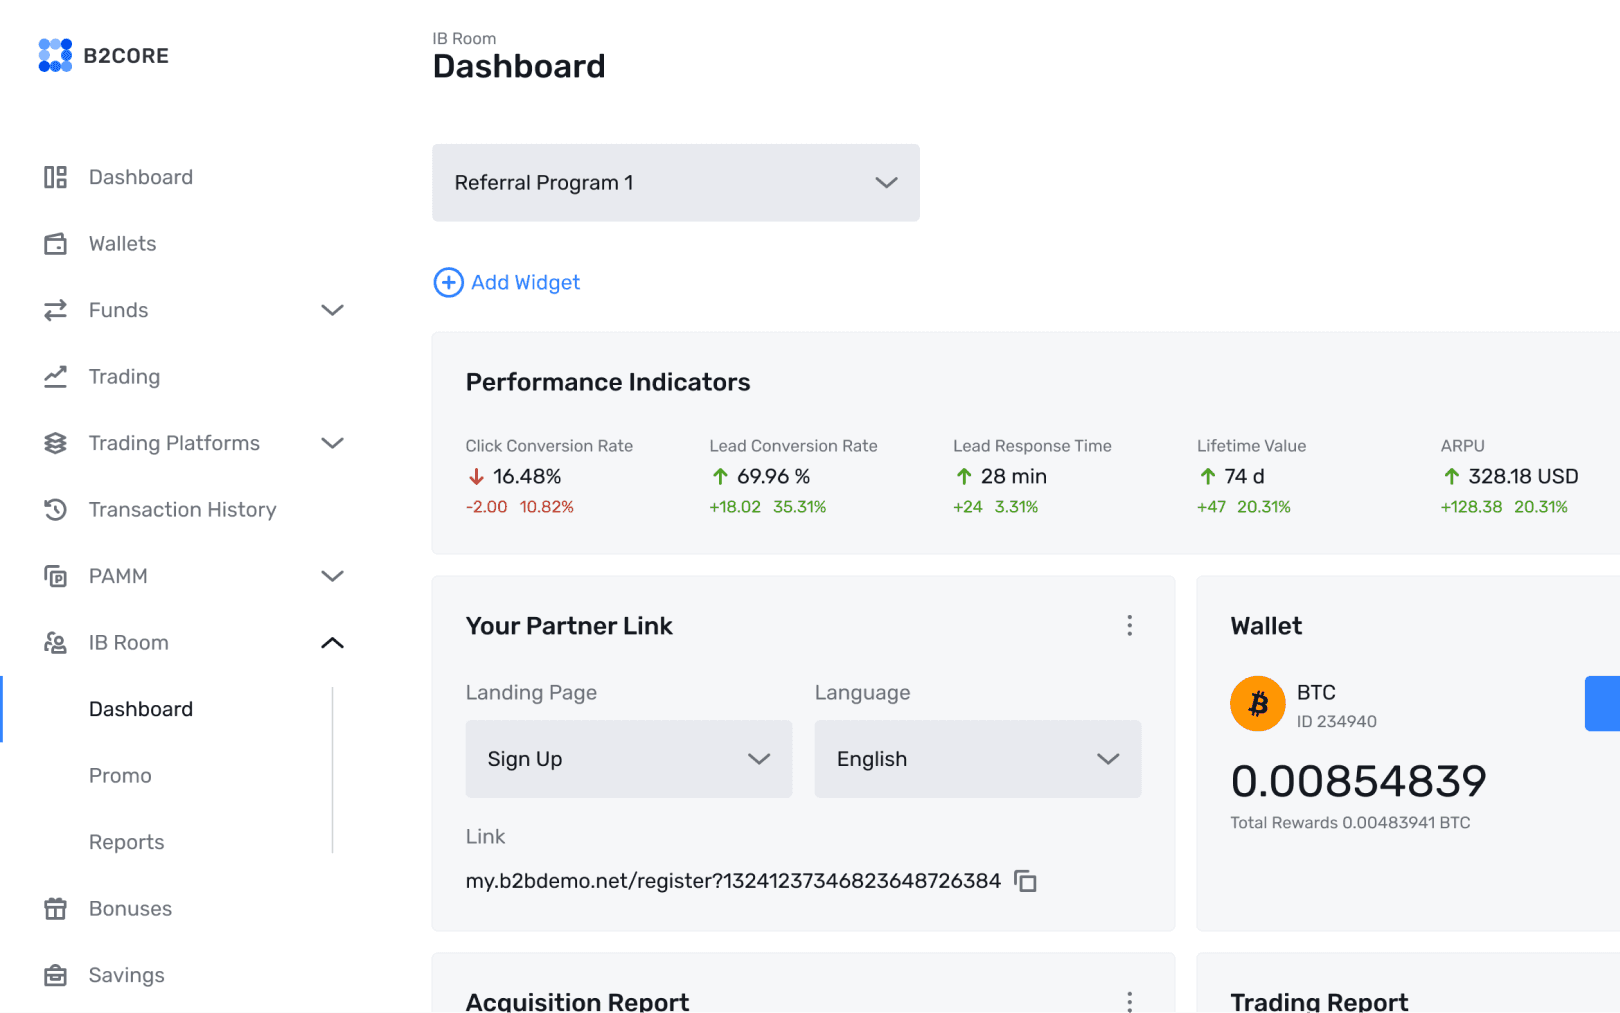Expand the Funds submenu chevron

coord(333,310)
